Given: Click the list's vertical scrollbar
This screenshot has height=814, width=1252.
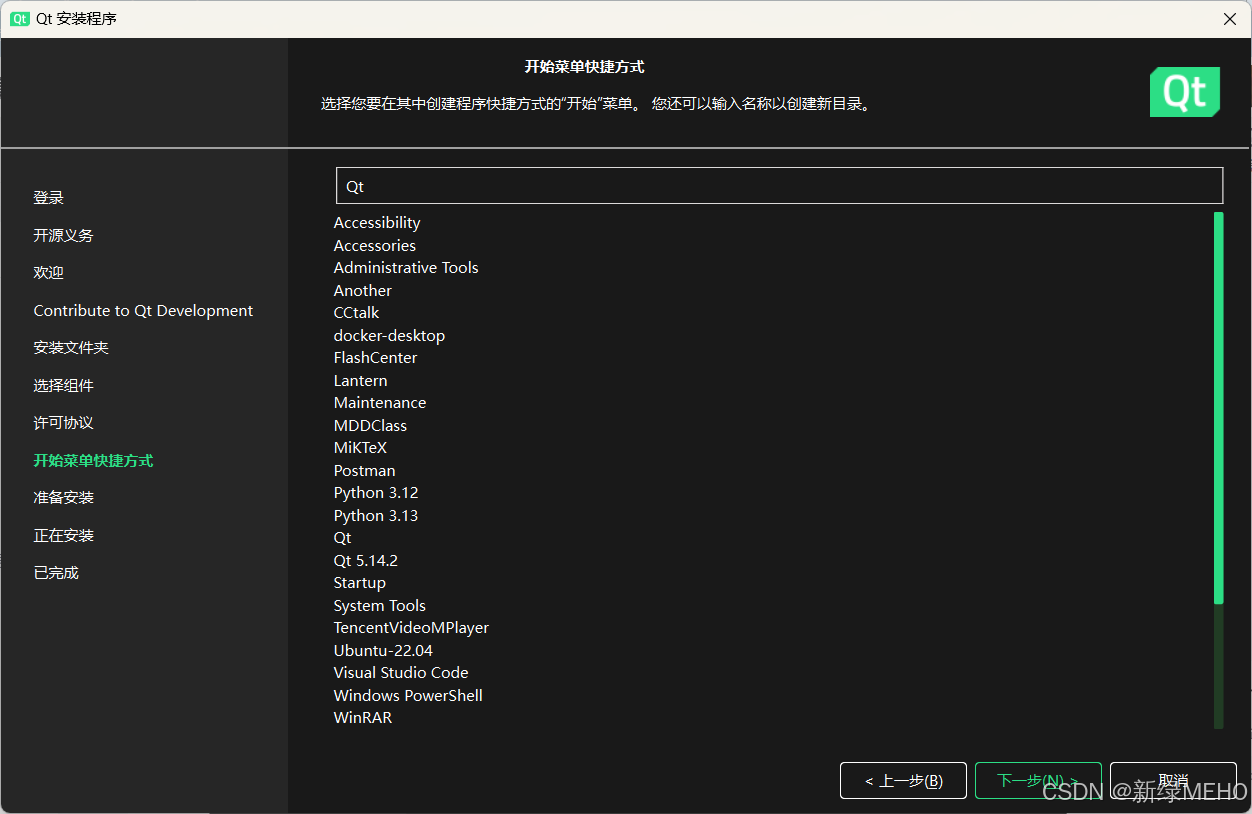Looking at the screenshot, I should (1218, 470).
